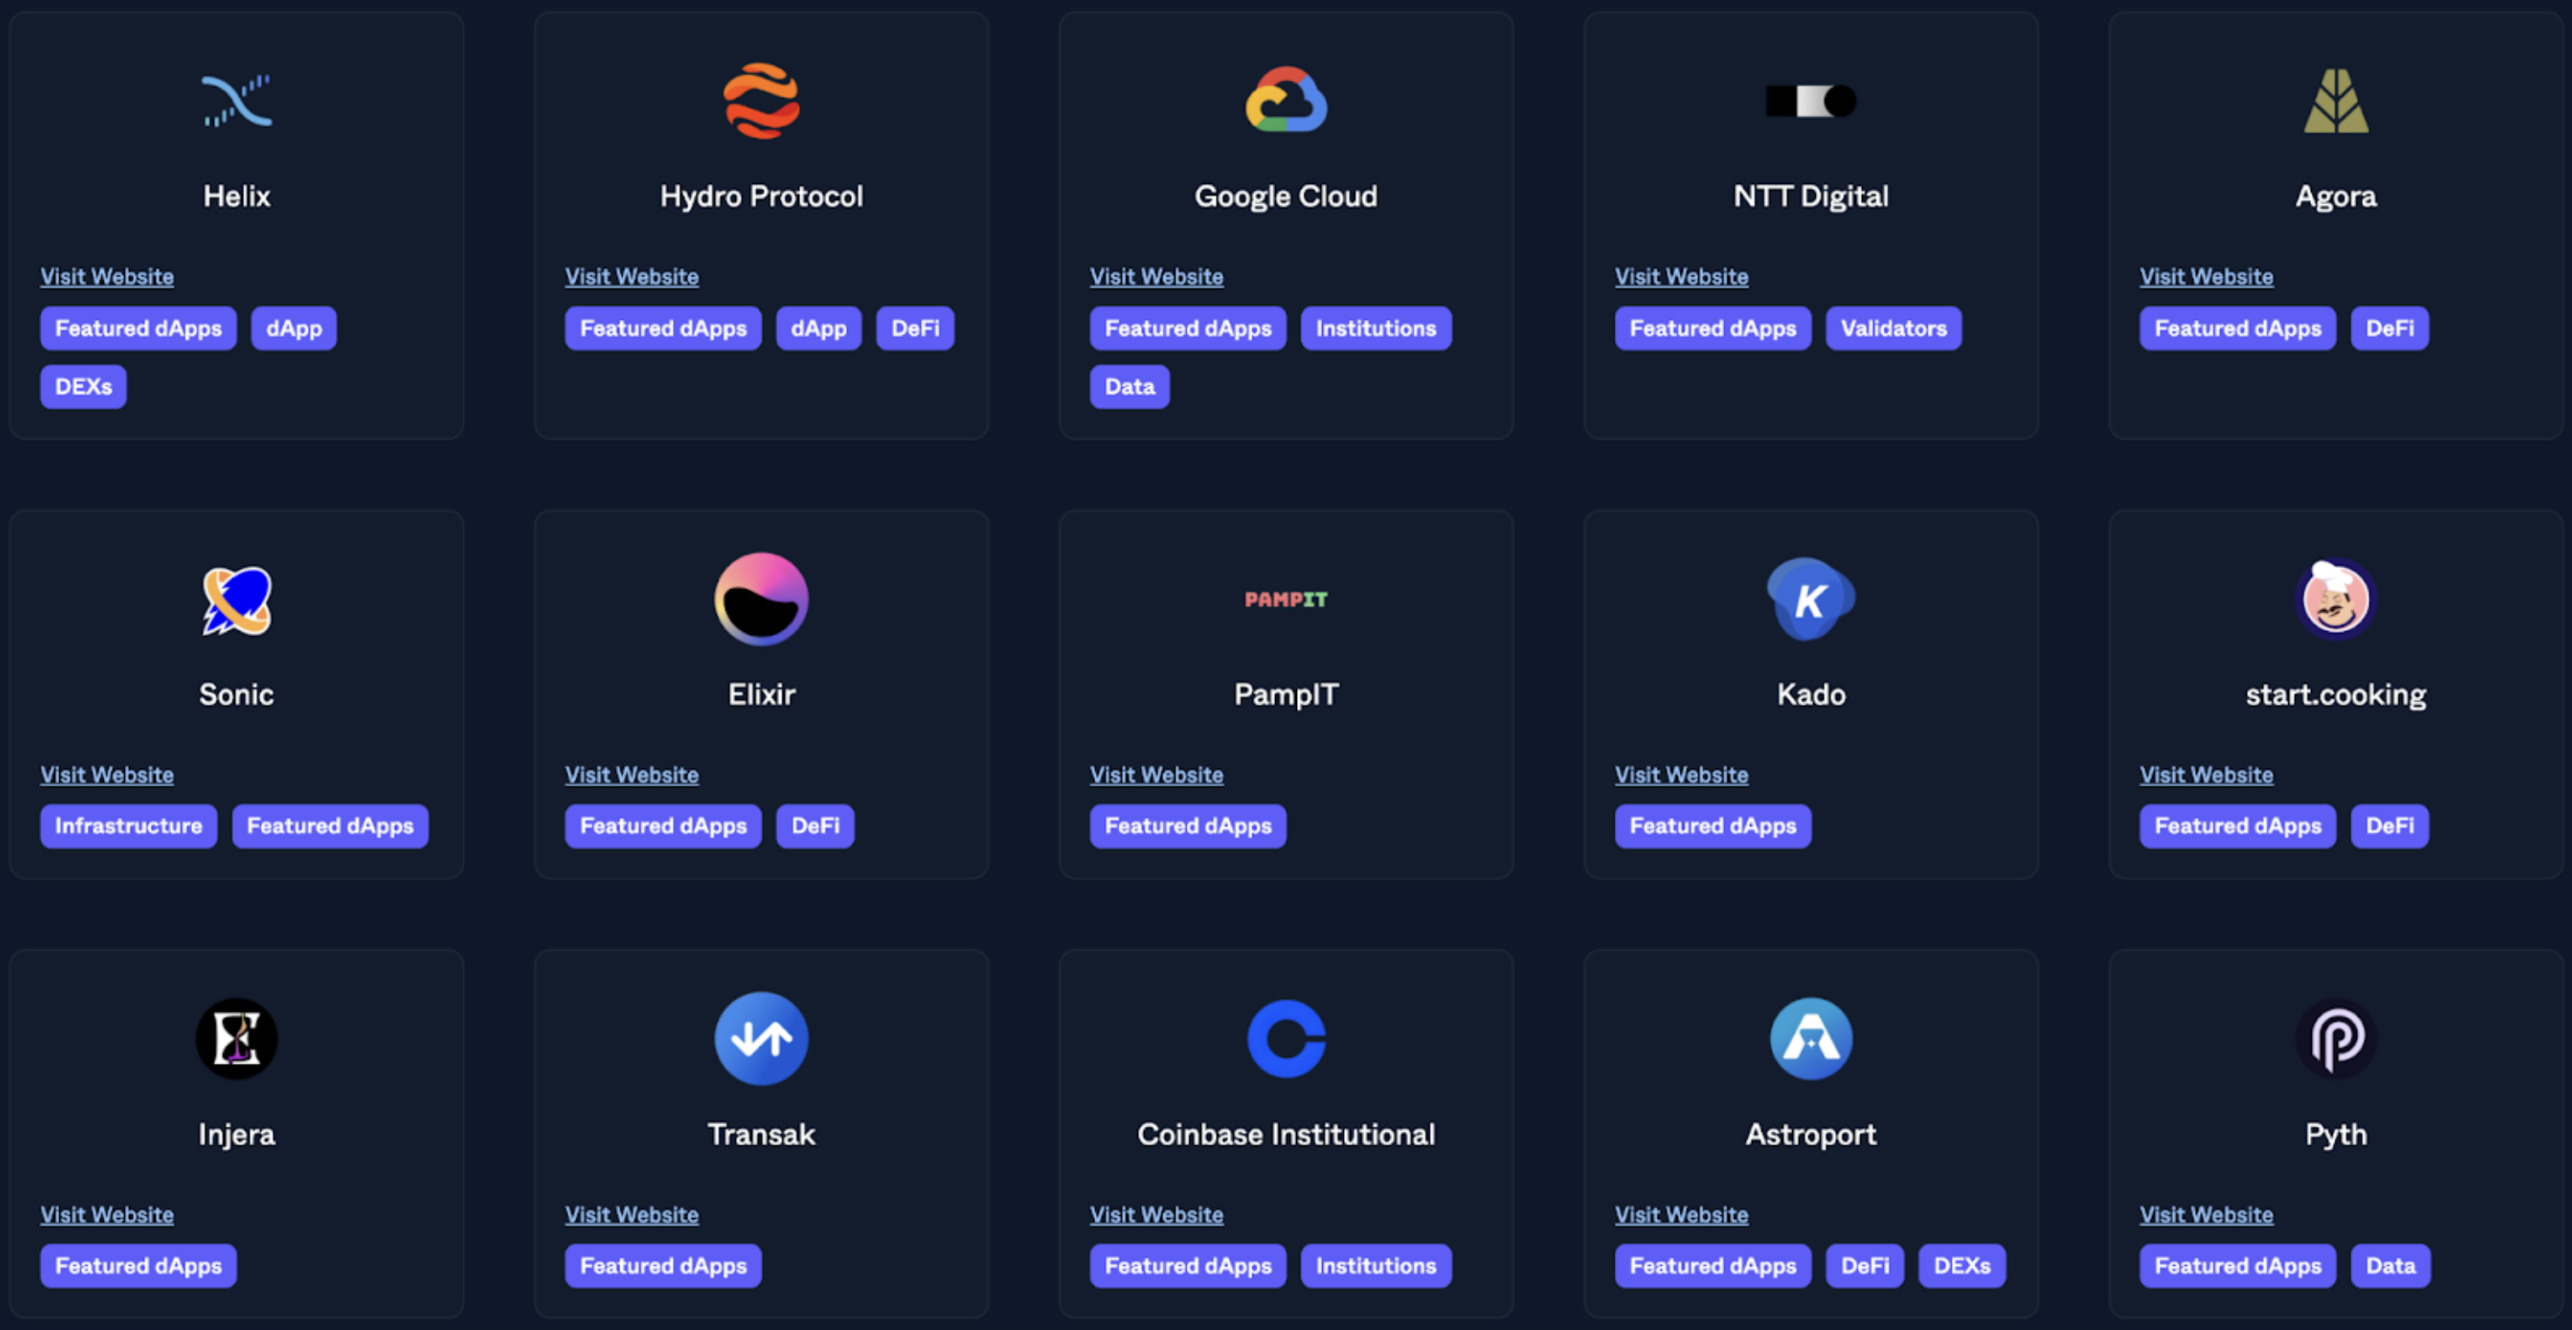The width and height of the screenshot is (2572, 1330).
Task: Click the Astroport logo
Action: pos(1811,1038)
